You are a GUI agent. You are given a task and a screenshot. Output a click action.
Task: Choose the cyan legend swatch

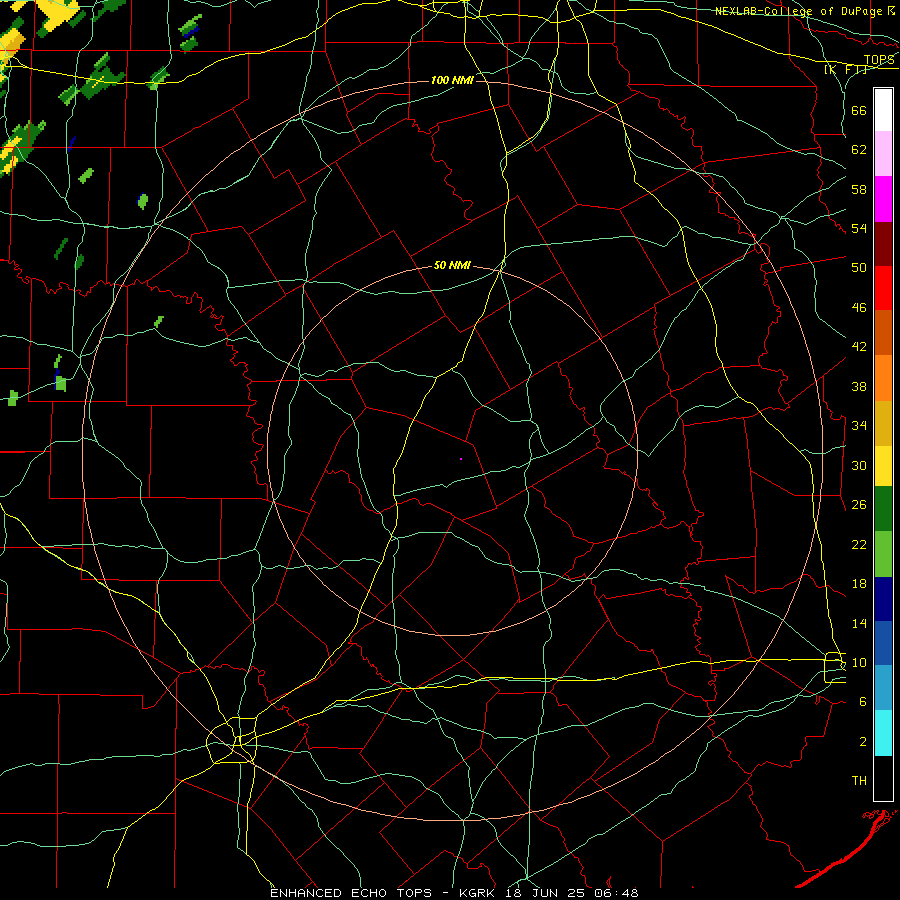(x=883, y=733)
